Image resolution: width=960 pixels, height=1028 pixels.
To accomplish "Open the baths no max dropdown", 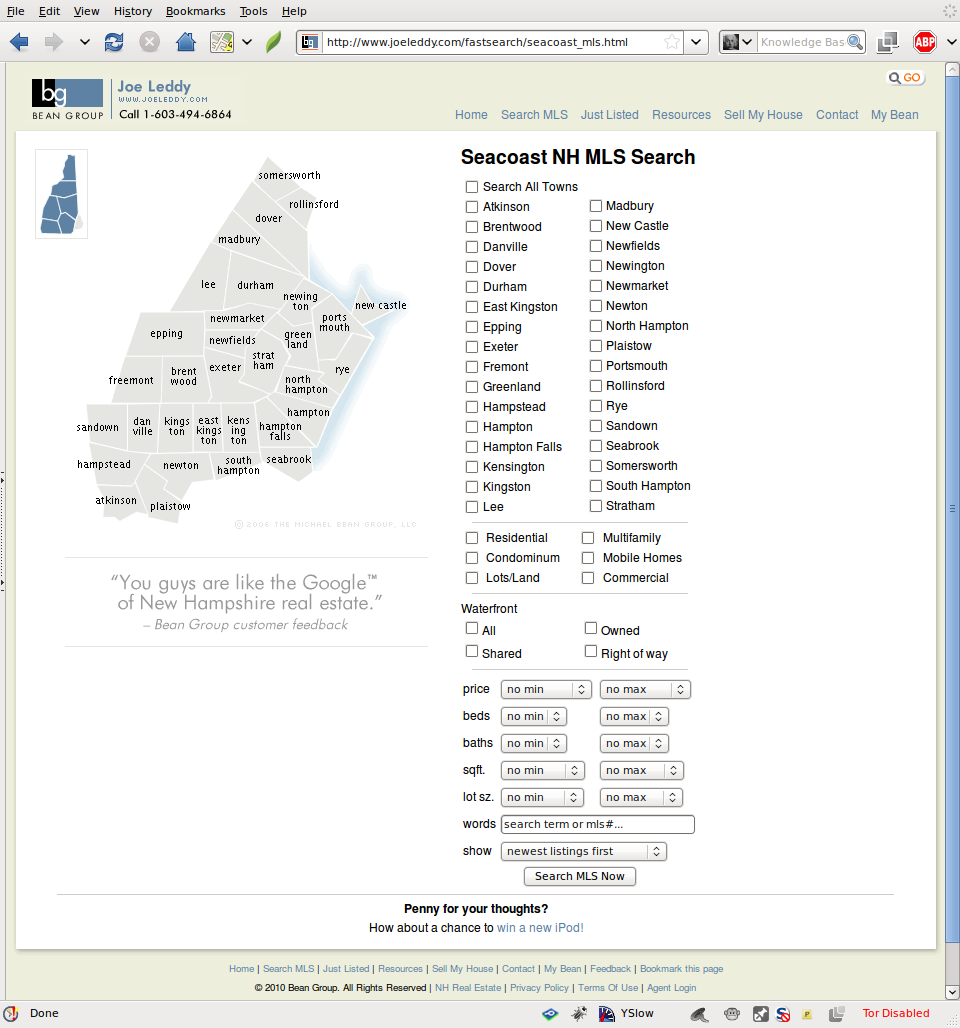I will click(x=633, y=743).
